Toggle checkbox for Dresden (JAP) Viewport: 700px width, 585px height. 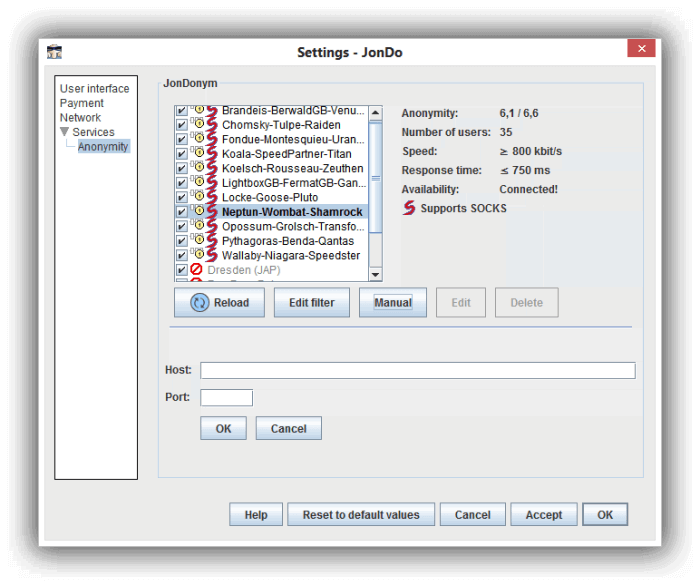click(x=181, y=270)
